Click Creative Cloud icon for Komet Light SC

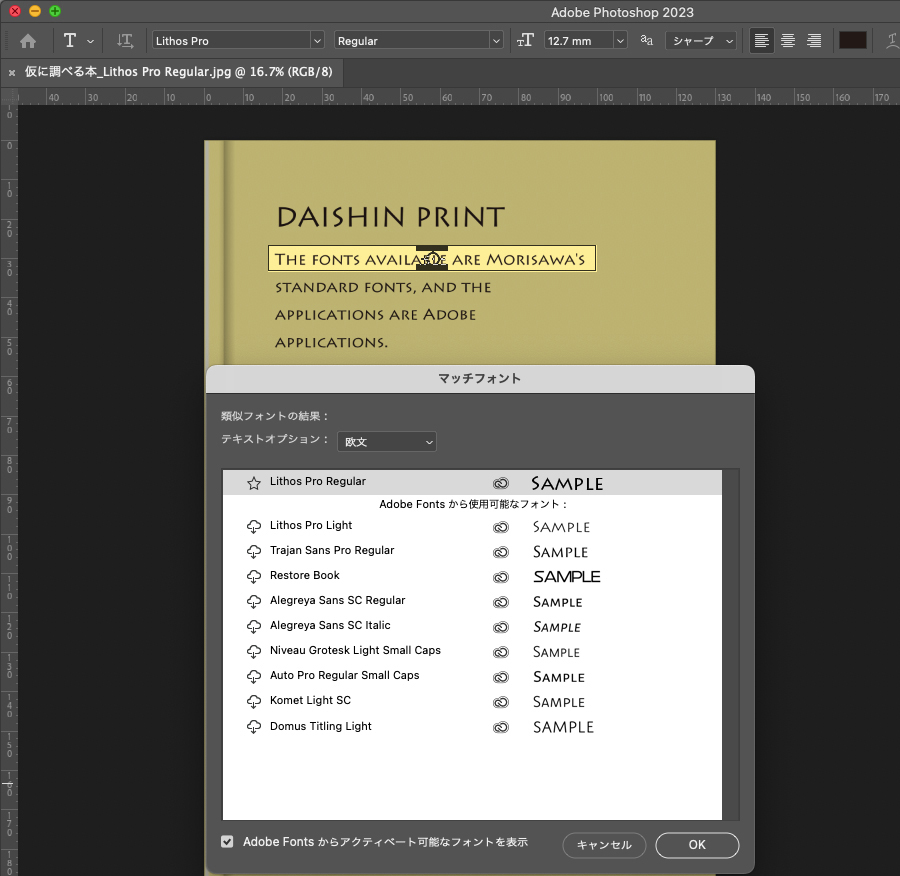tap(501, 702)
